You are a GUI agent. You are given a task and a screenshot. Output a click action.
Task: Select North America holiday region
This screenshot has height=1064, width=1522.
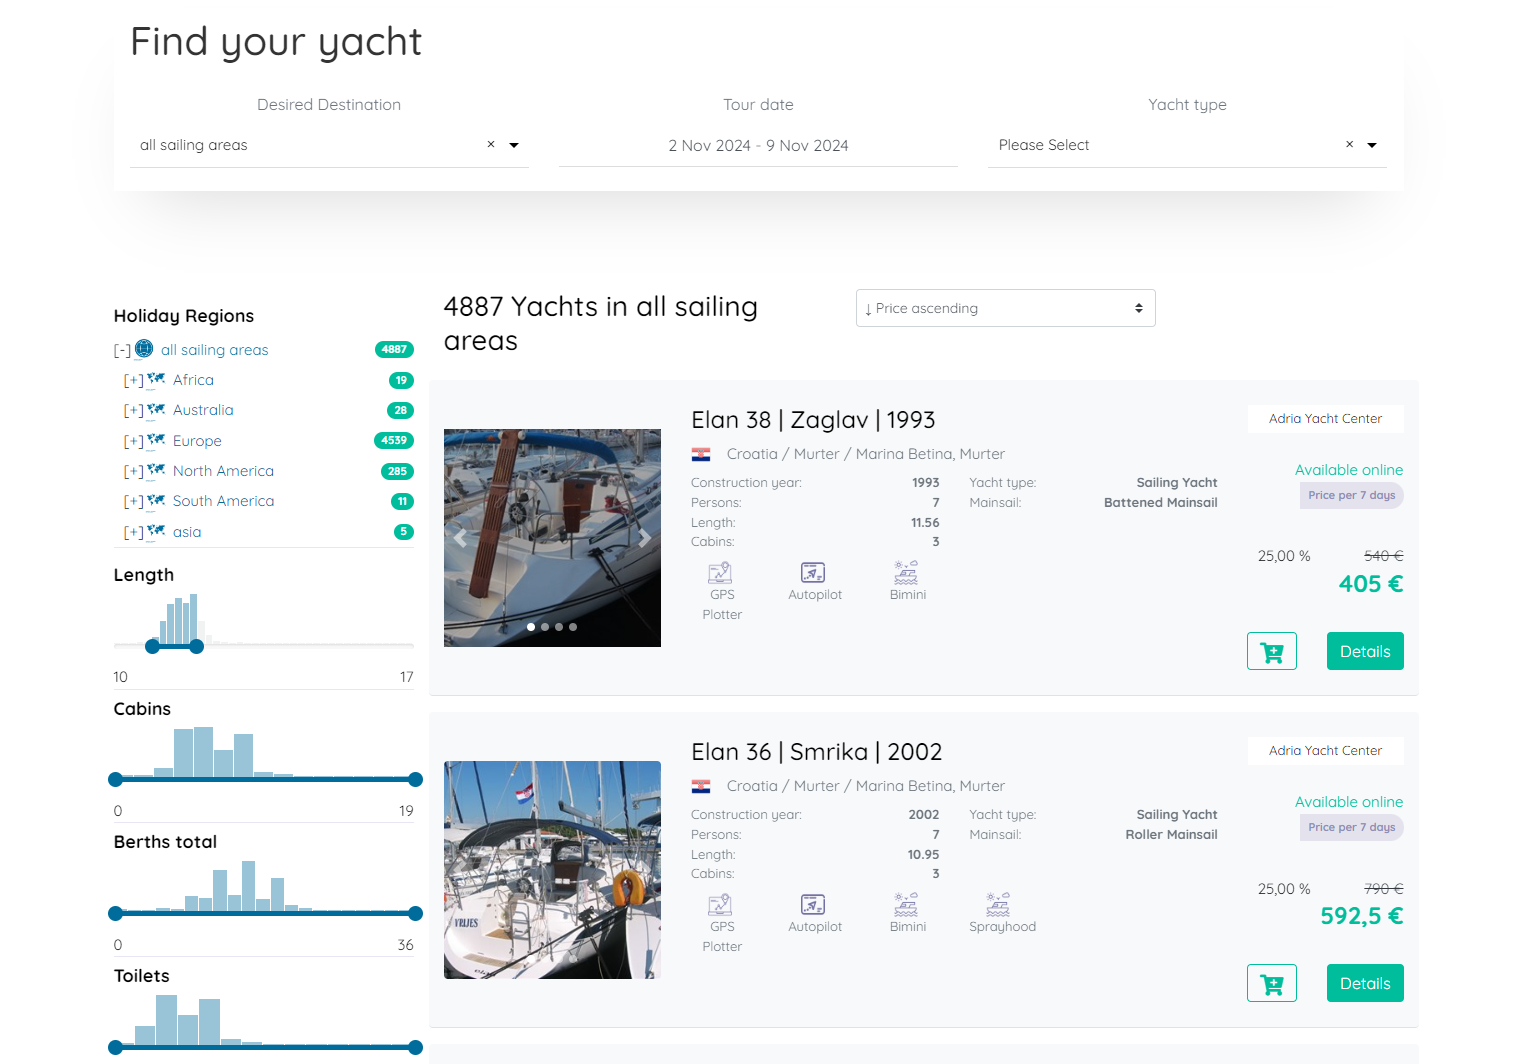223,471
